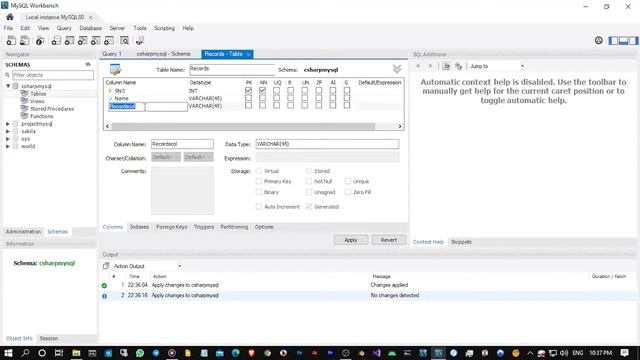Open the Scripting menu
Viewport: 640px width, 360px height.
coord(164,28)
